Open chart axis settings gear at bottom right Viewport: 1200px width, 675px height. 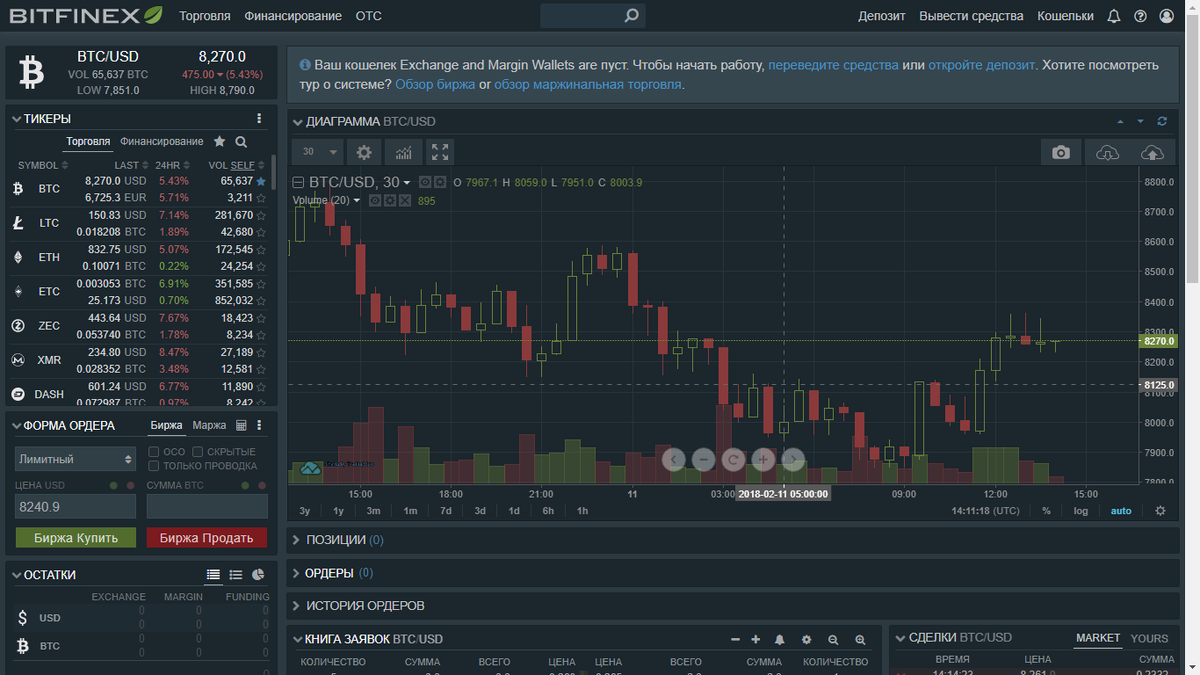pos(1160,510)
